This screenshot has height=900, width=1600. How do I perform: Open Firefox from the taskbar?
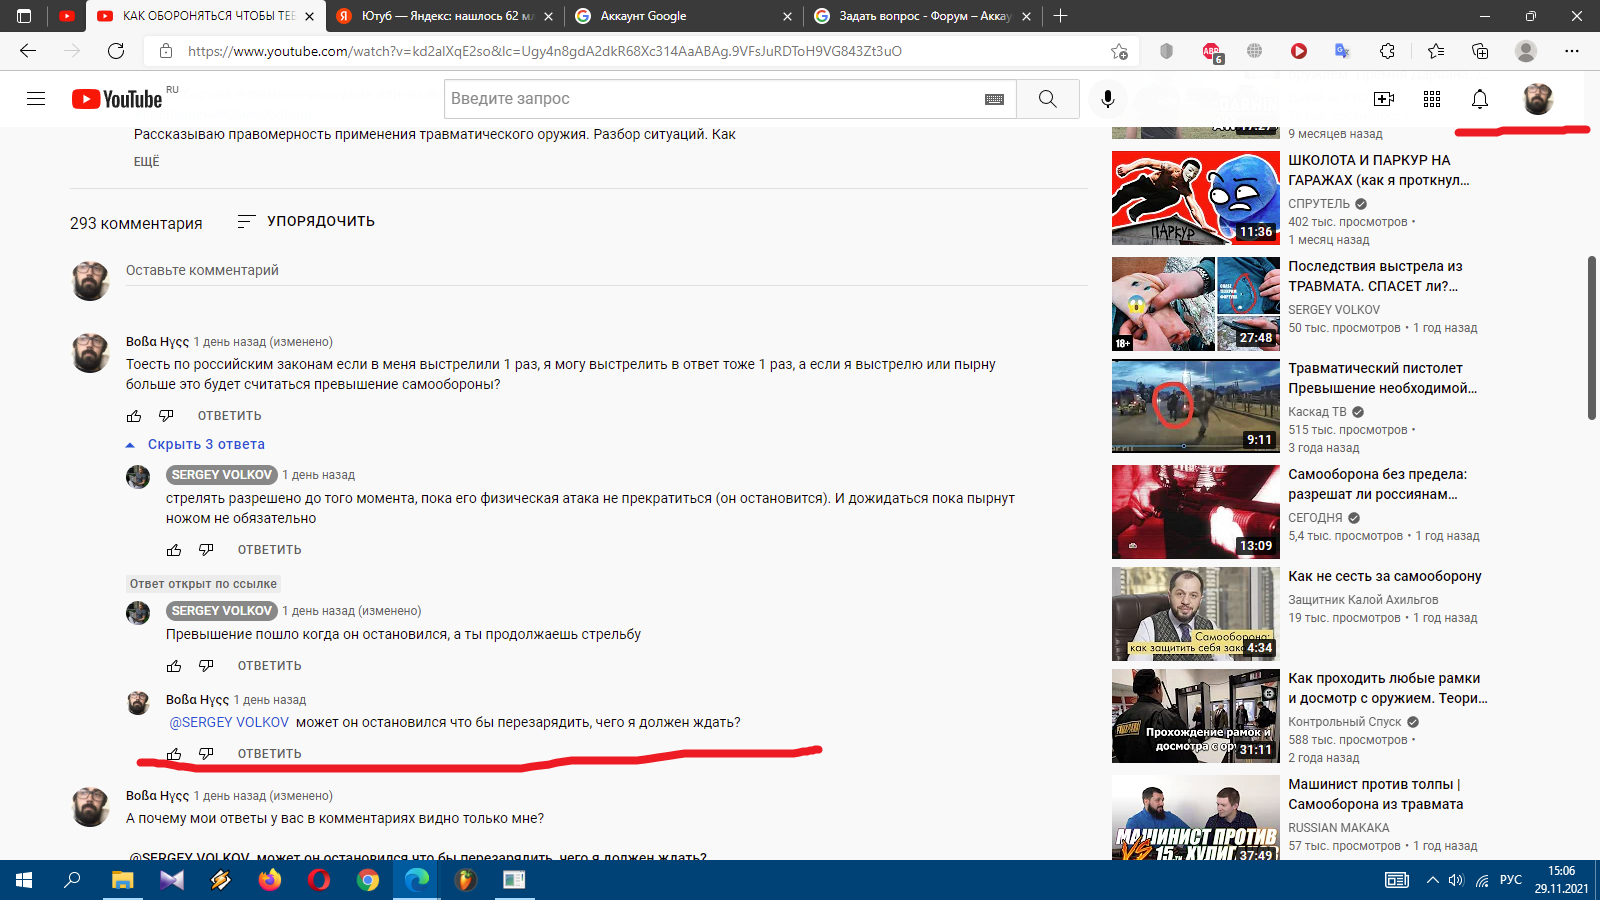[270, 880]
